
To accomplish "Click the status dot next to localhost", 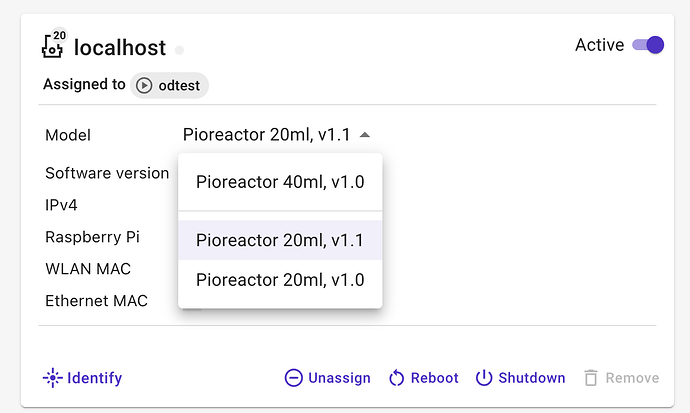I will pyautogui.click(x=179, y=50).
